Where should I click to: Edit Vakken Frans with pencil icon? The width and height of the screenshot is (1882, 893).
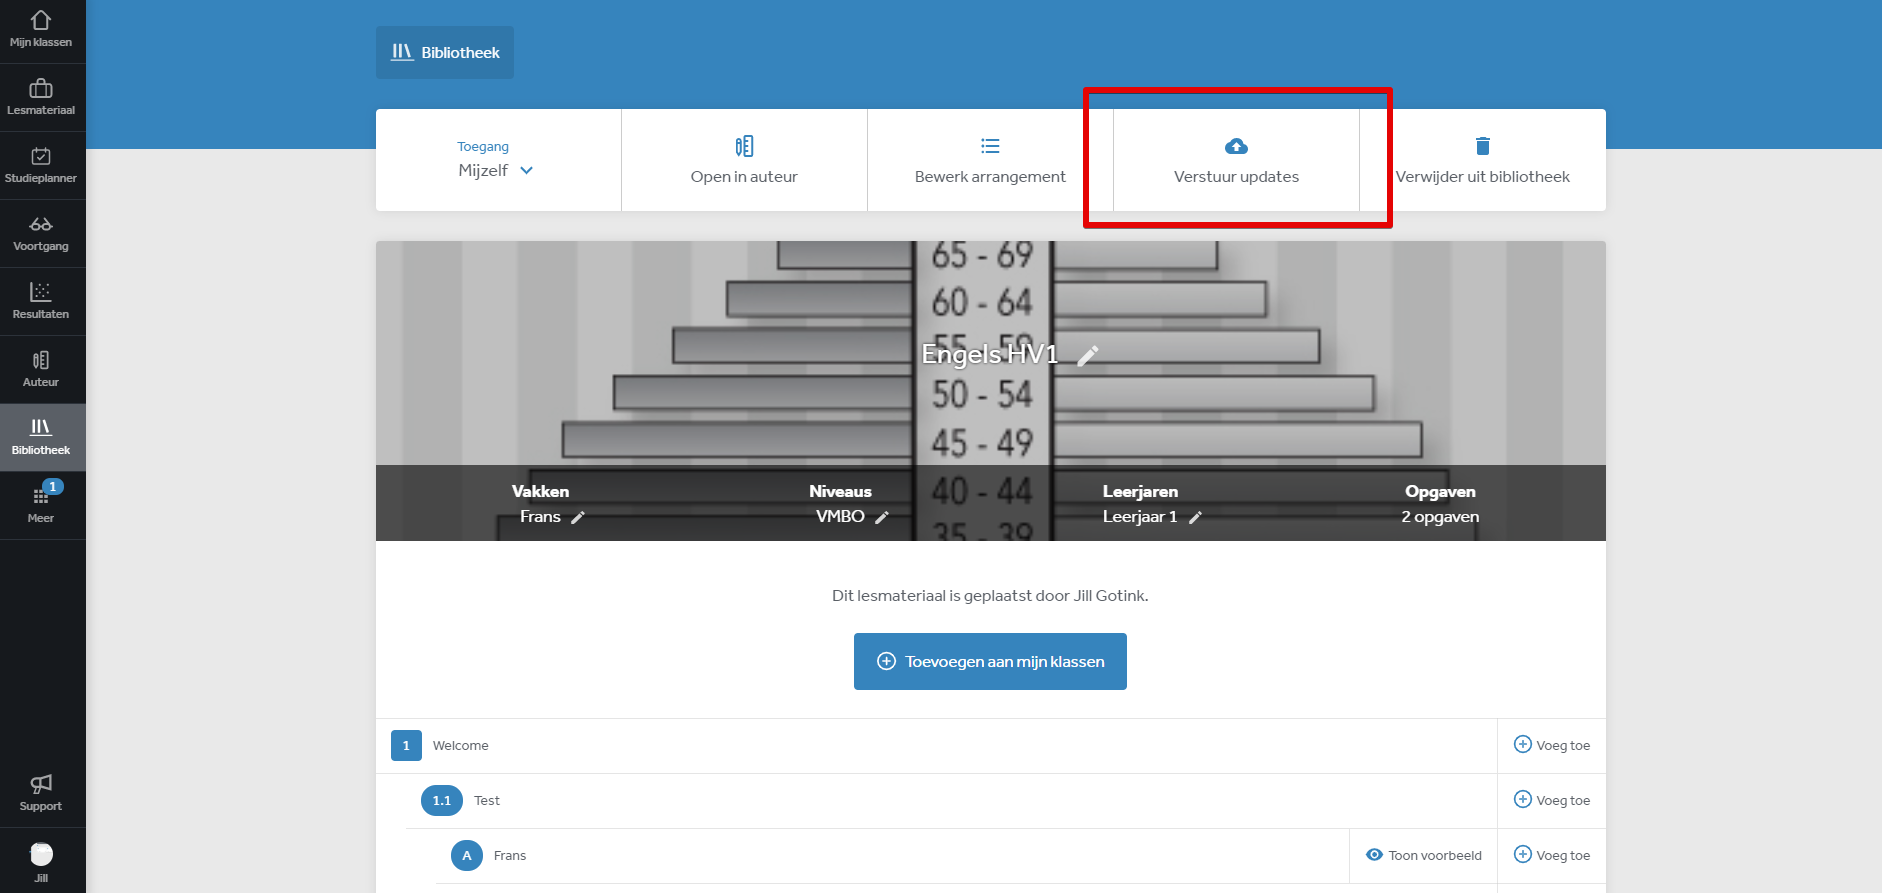pos(578,517)
